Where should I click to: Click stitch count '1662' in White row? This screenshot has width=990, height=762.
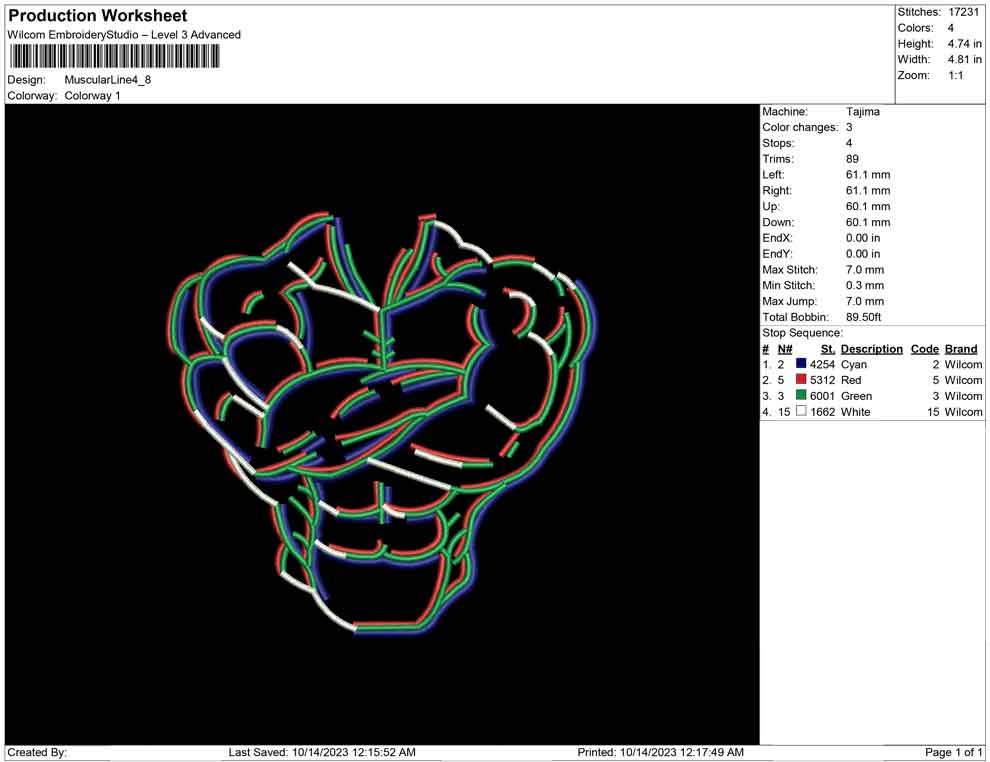tap(822, 412)
